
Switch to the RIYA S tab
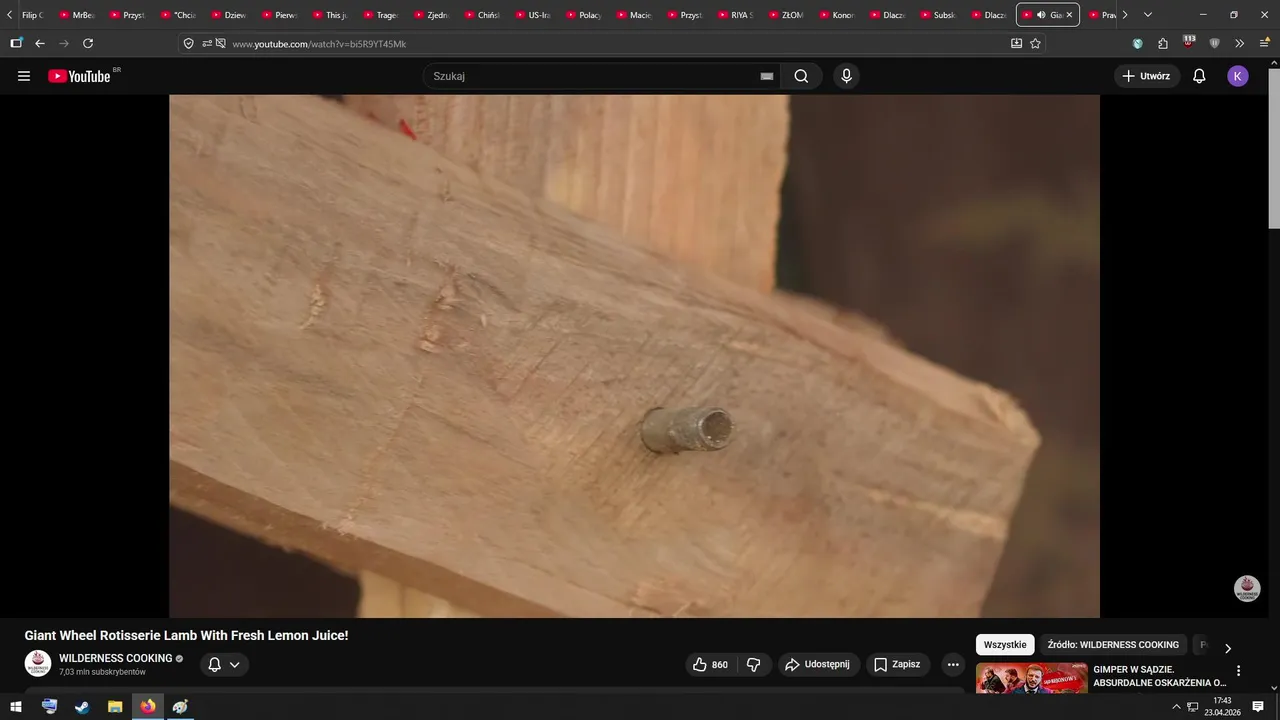point(736,15)
